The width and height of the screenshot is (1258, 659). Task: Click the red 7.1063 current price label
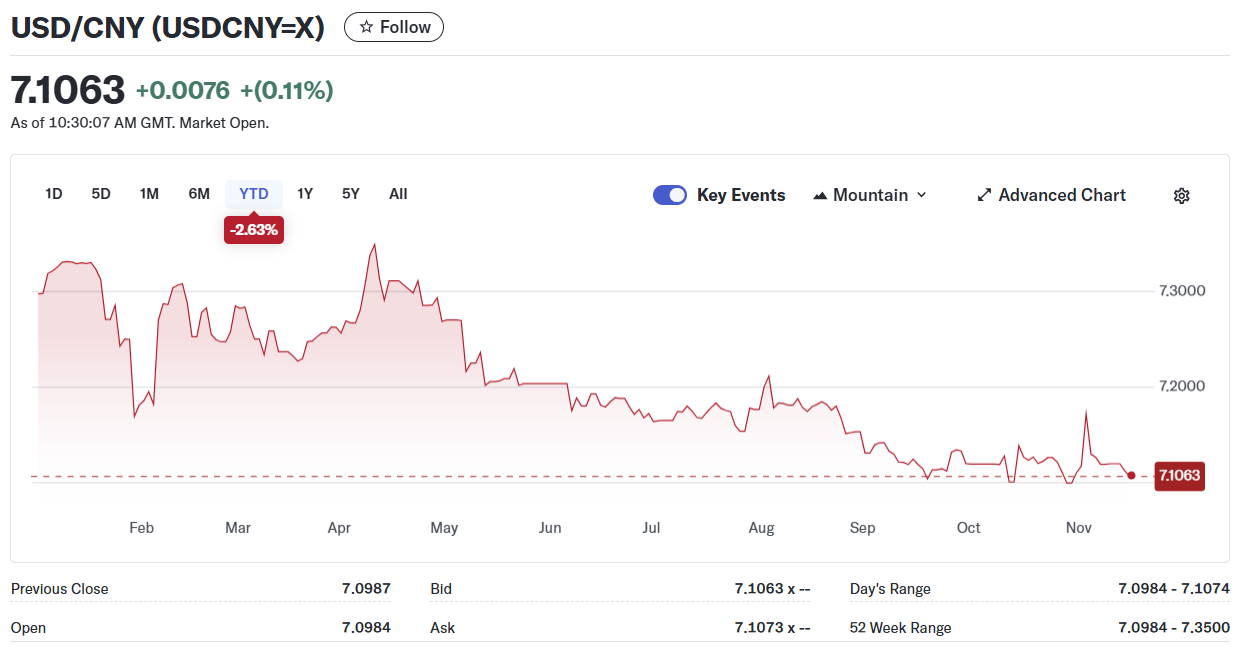click(x=1178, y=476)
